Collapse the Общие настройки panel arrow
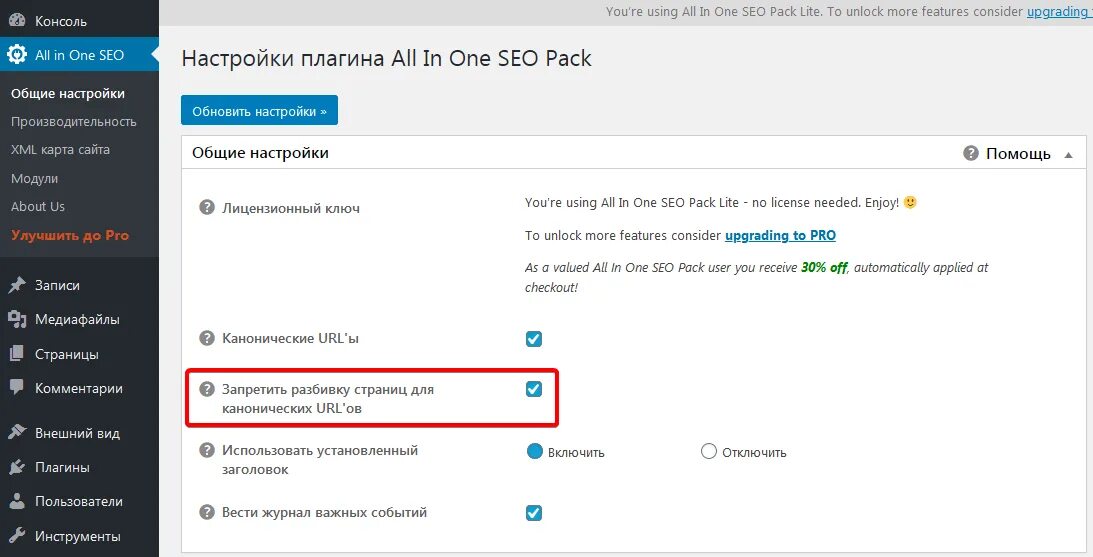The height and width of the screenshot is (557, 1093). pyautogui.click(x=1068, y=155)
